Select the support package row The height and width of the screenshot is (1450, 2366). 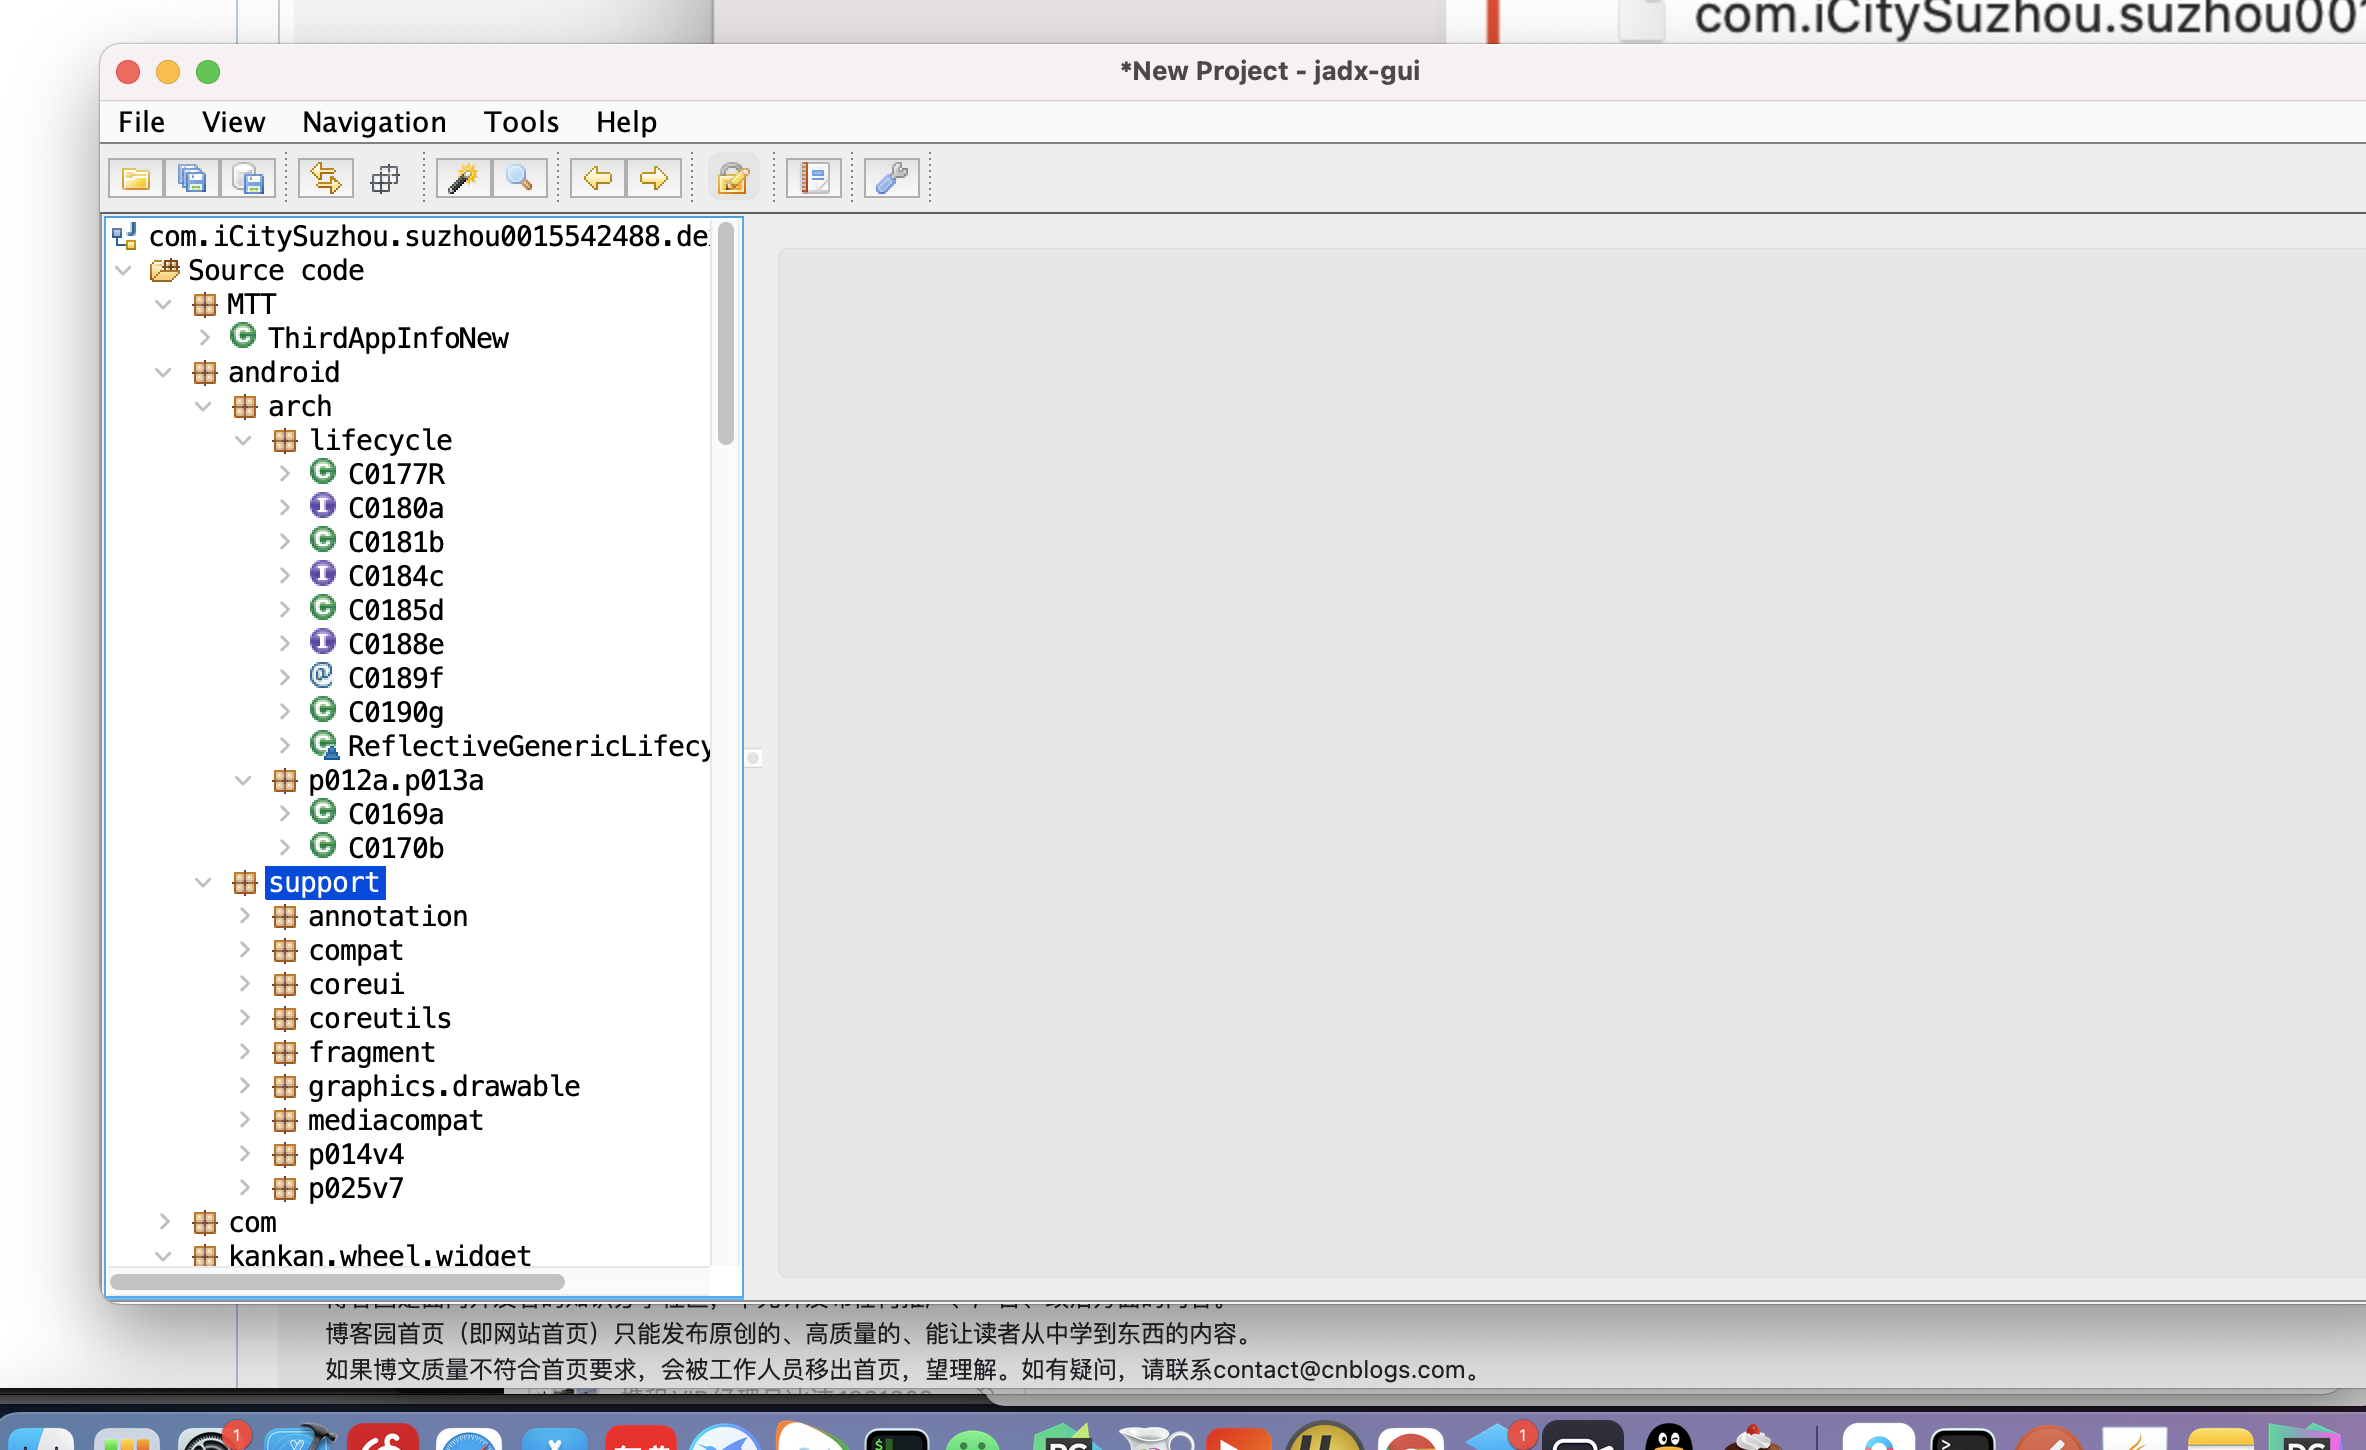point(324,882)
